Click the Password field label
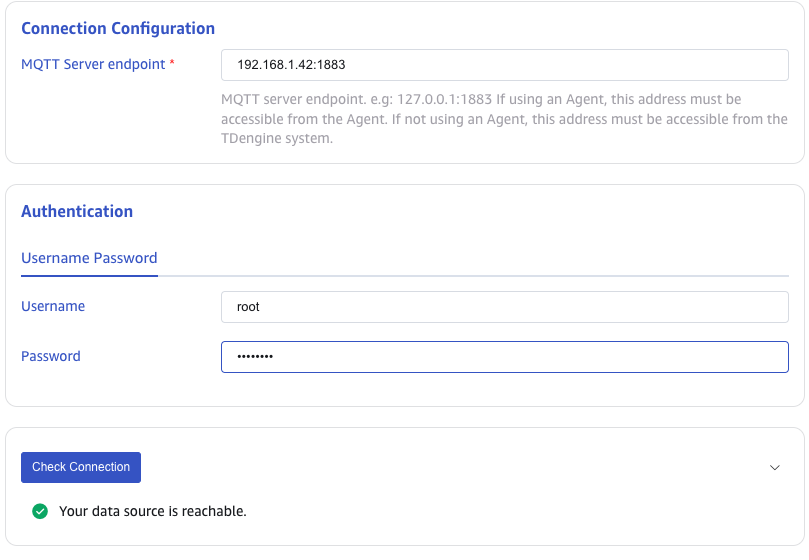 [x=51, y=356]
